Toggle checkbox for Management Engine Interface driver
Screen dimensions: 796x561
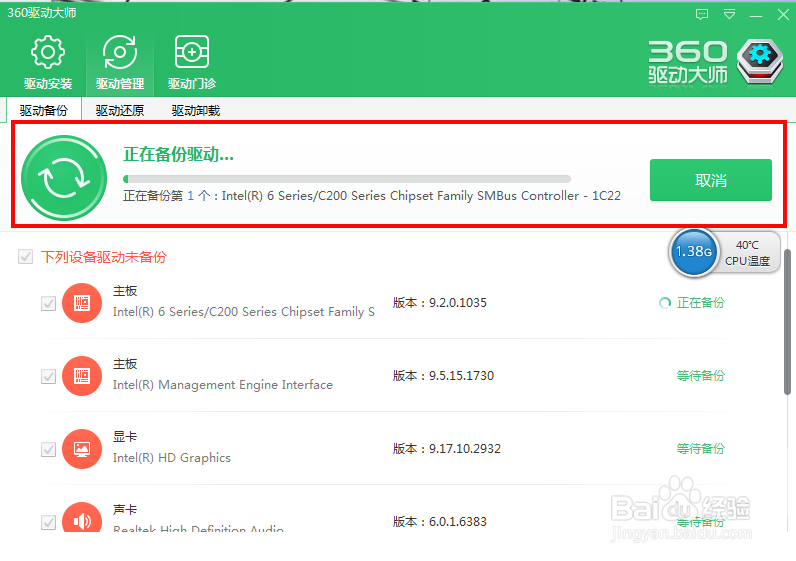click(48, 377)
